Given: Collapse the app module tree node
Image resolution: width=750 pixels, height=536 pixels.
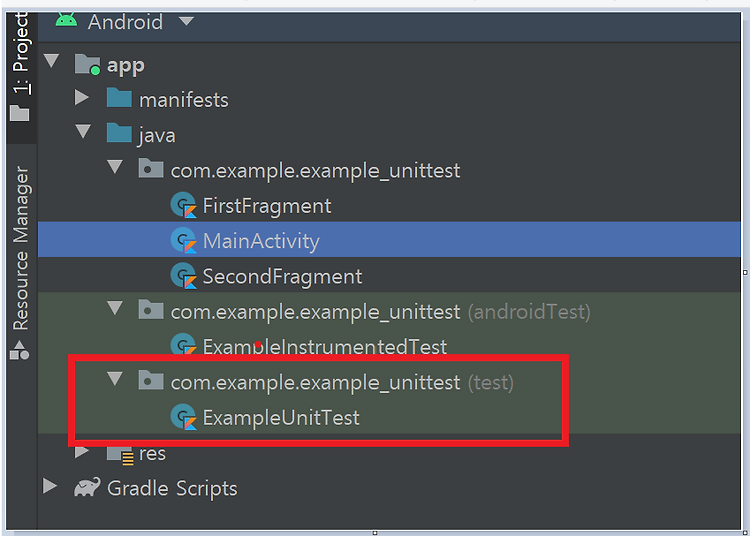Looking at the screenshot, I should (x=51, y=61).
